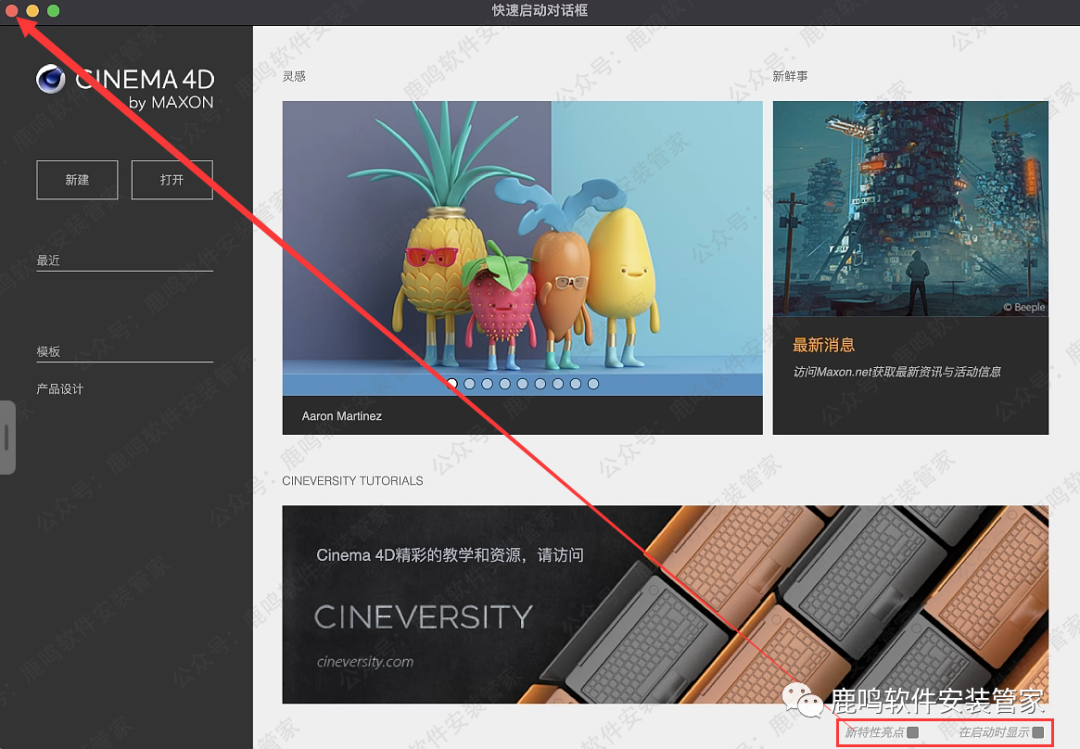The width and height of the screenshot is (1080, 749).
Task: Maximize the window with the green button
Action: [x=53, y=10]
